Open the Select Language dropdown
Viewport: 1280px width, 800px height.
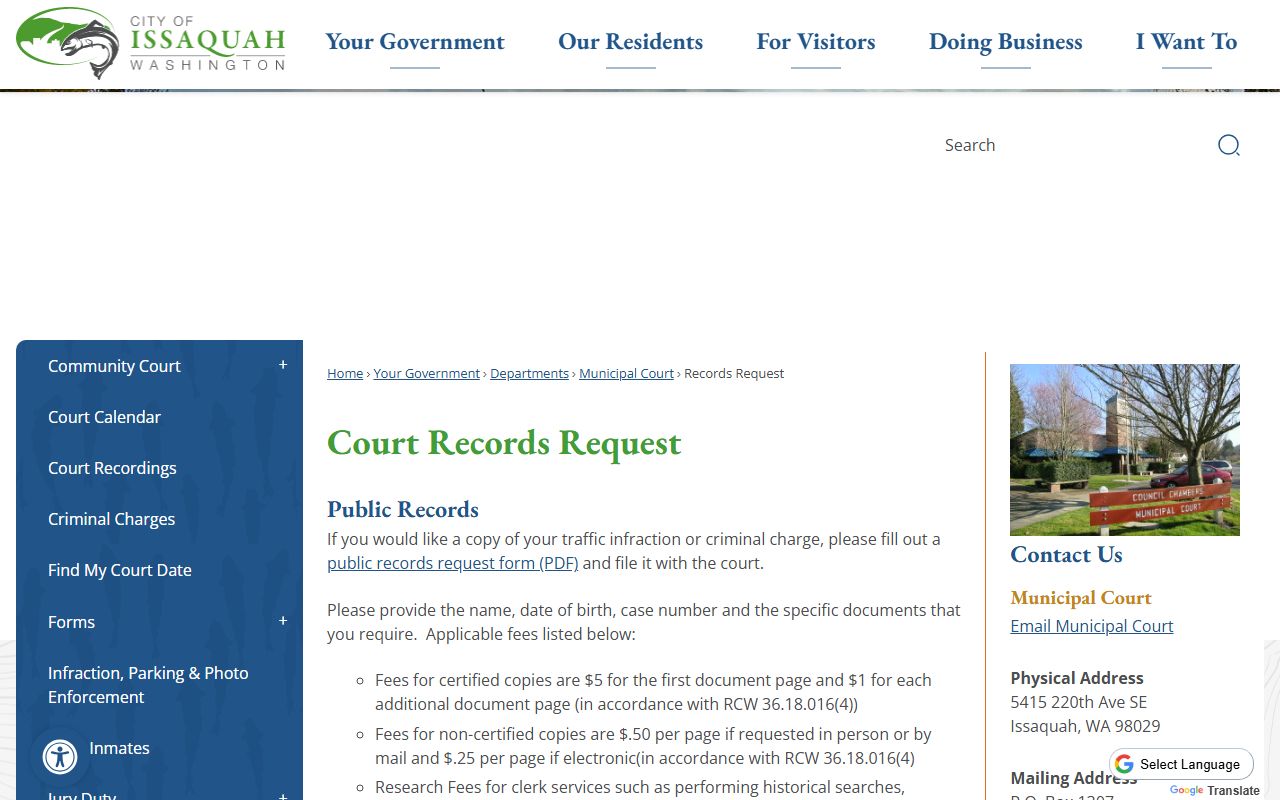[1181, 764]
